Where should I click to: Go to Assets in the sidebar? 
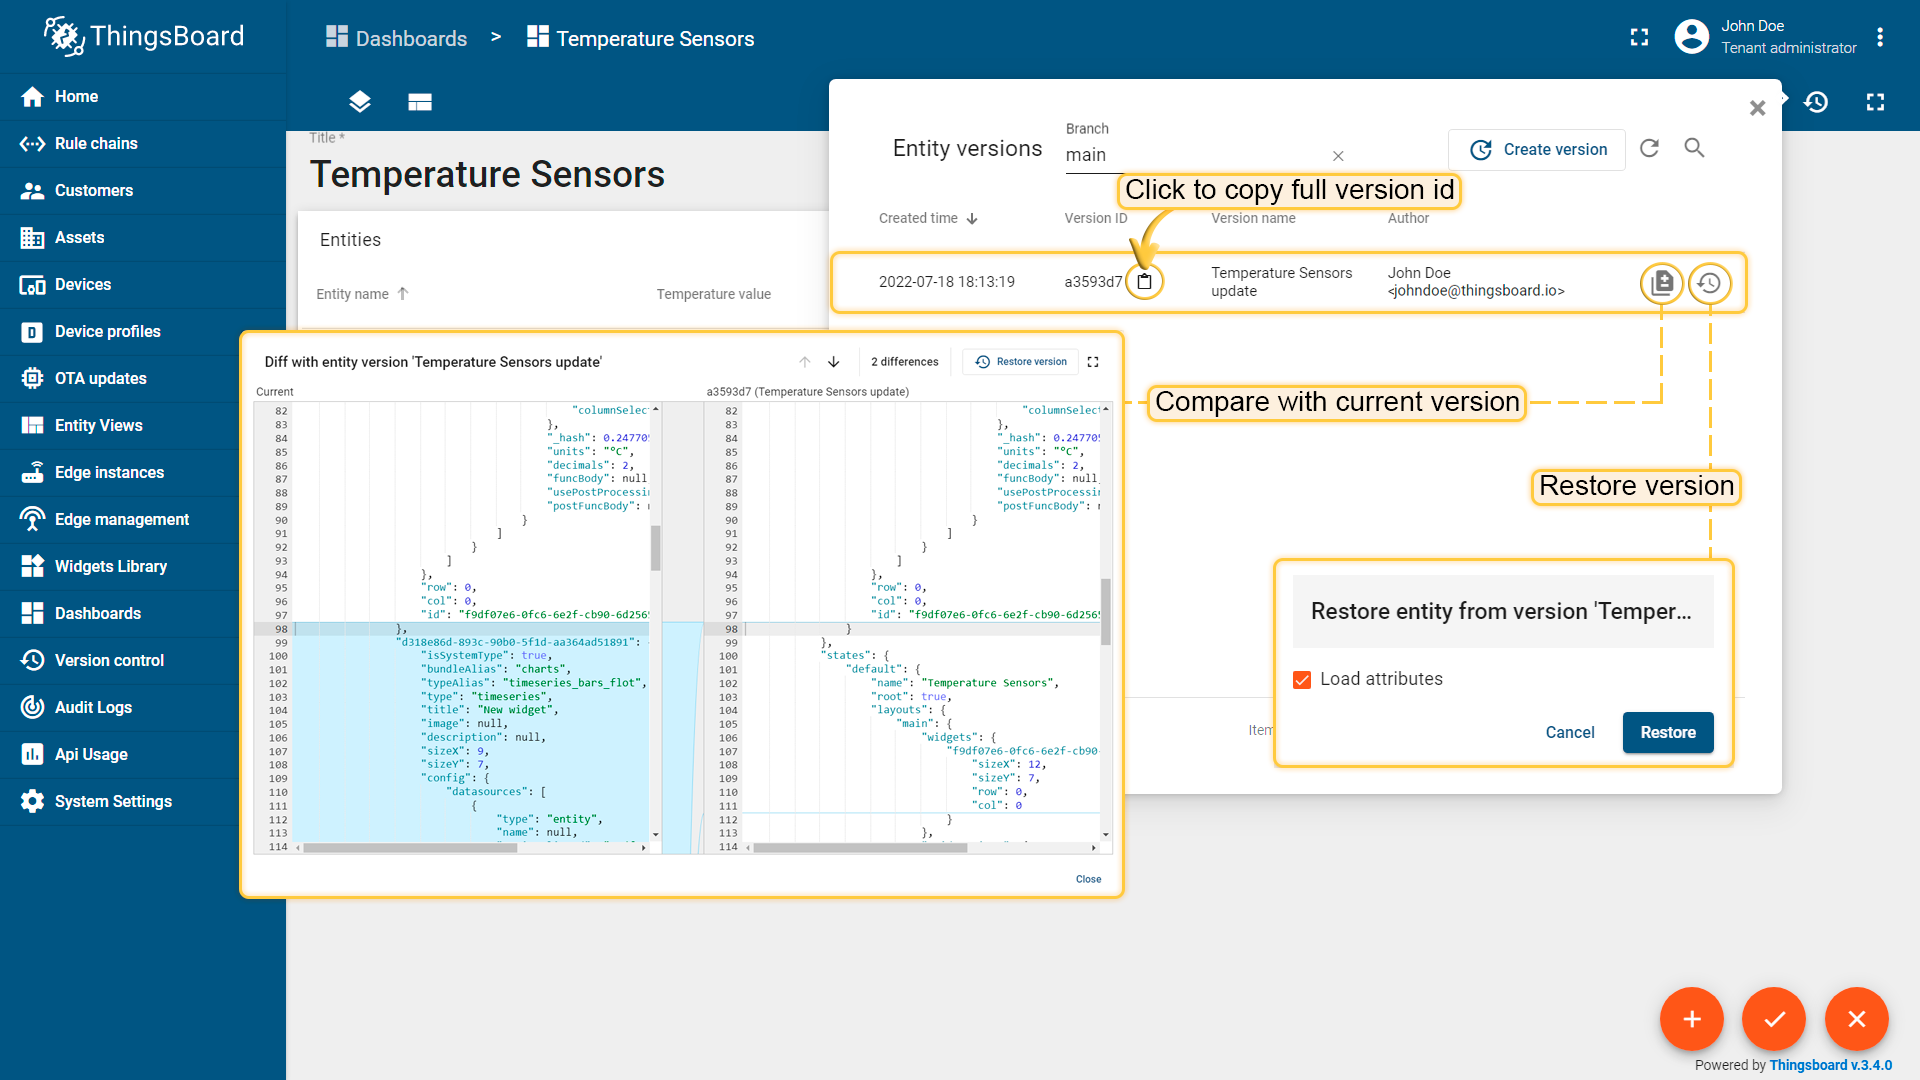coord(143,238)
